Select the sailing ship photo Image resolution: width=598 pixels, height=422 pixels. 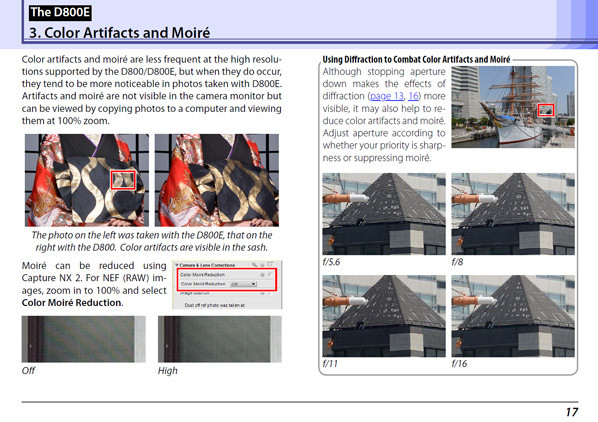513,107
